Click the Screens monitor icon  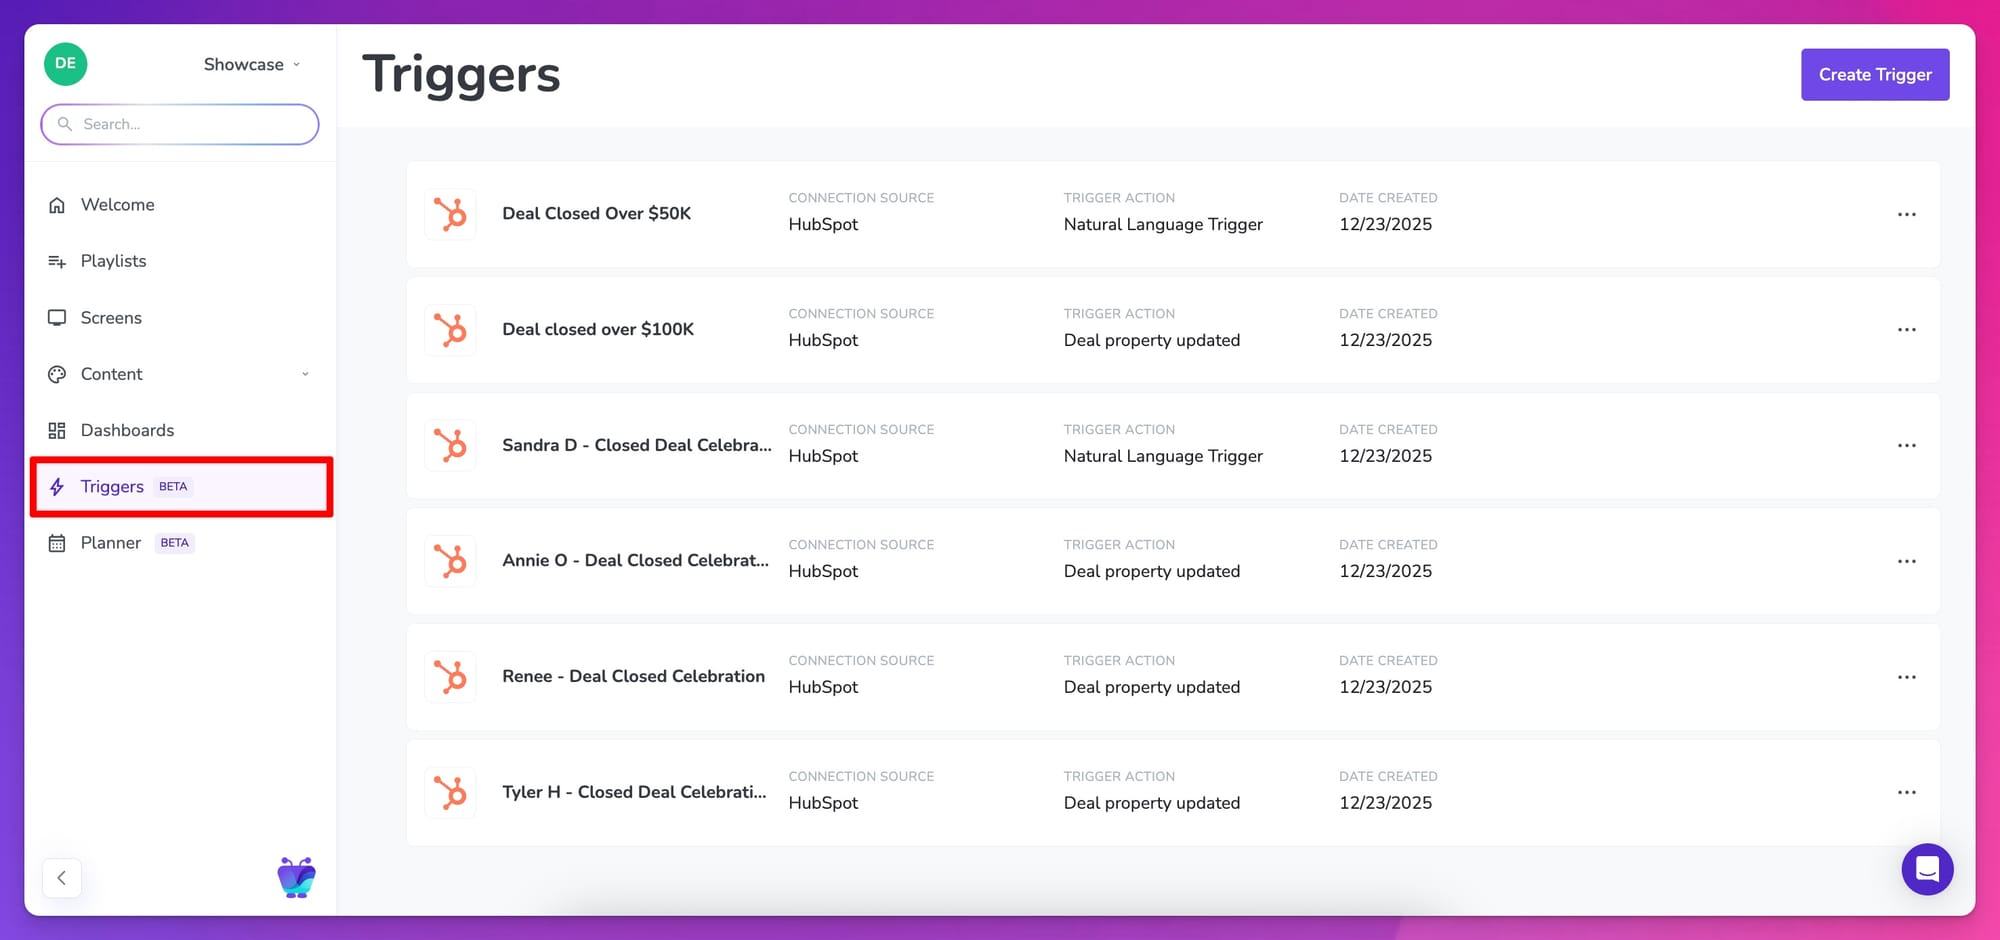[57, 318]
